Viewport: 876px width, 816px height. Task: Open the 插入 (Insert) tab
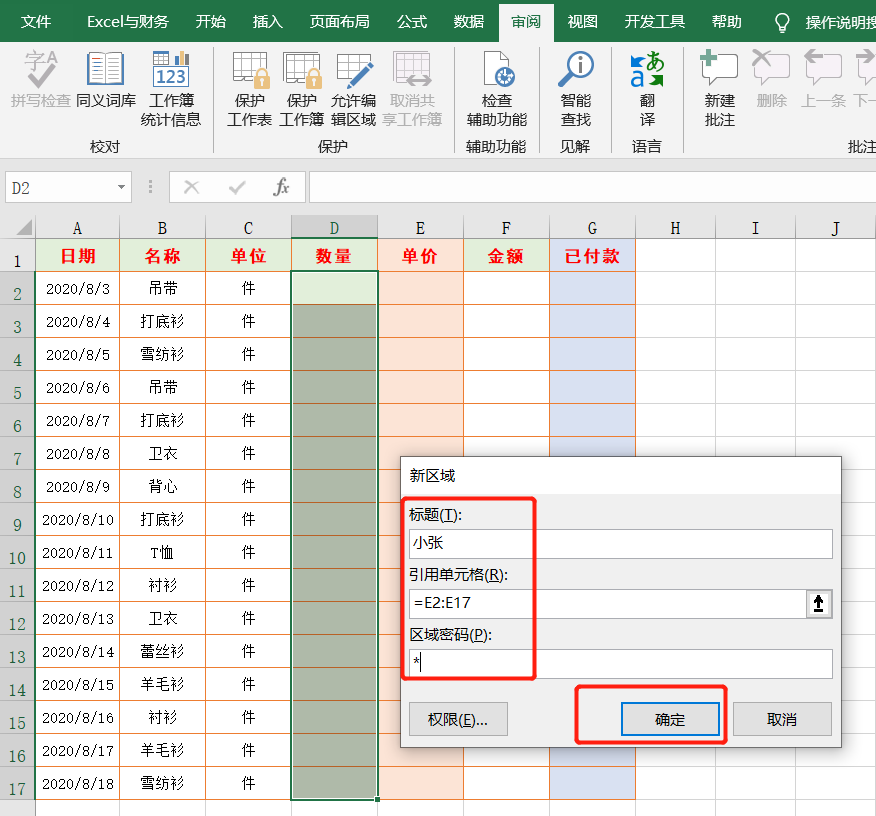[268, 22]
